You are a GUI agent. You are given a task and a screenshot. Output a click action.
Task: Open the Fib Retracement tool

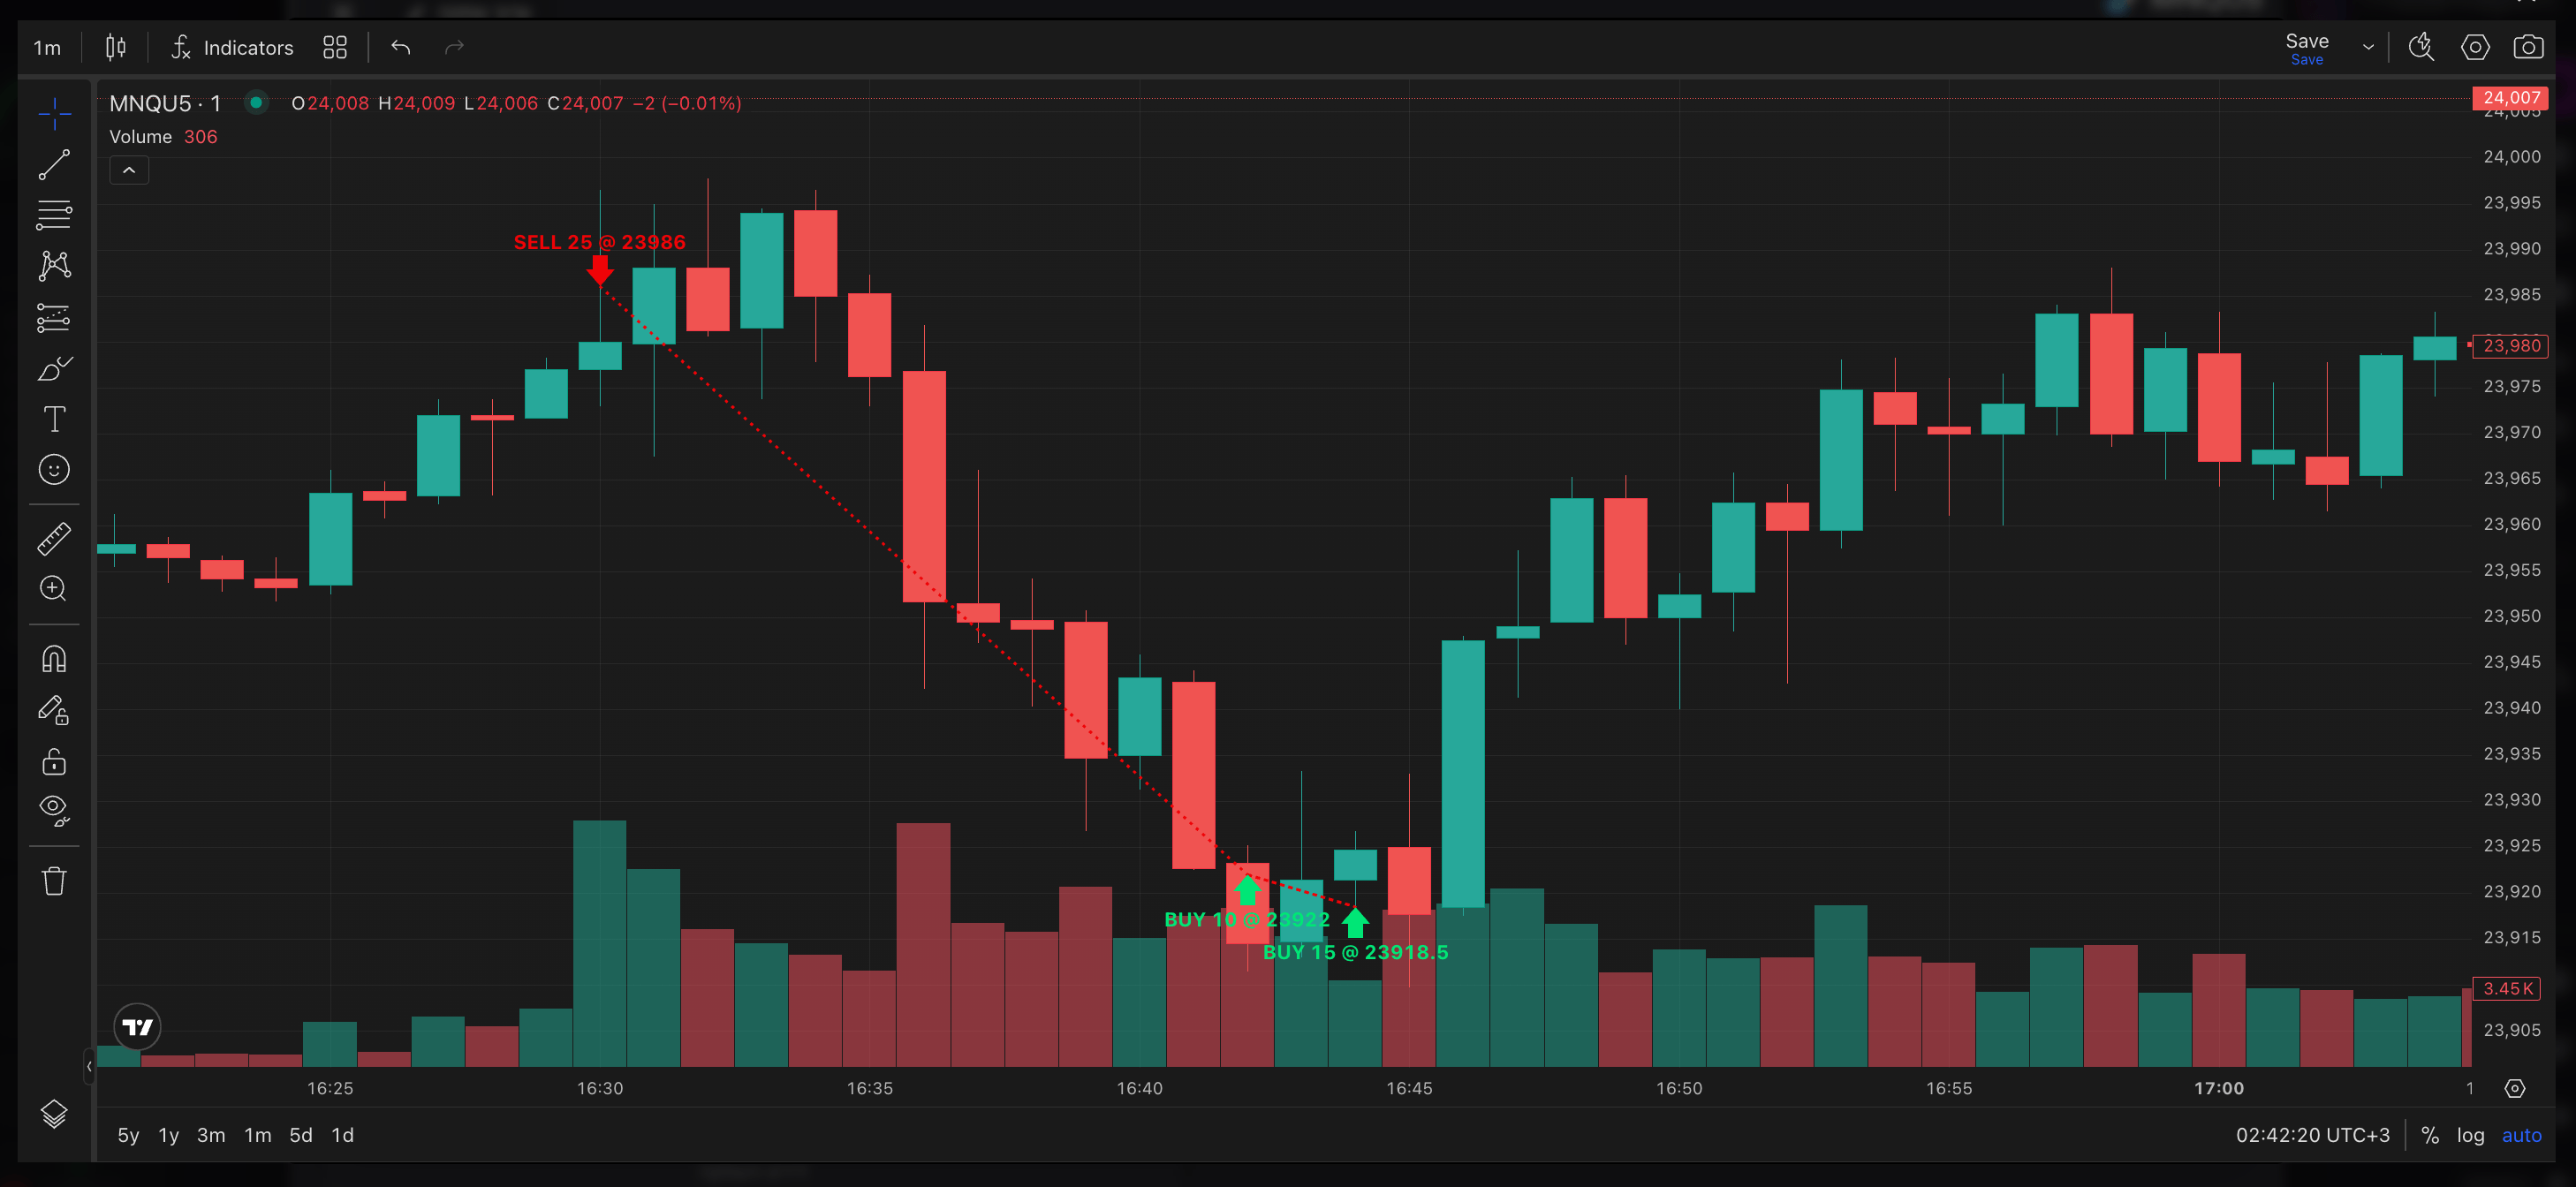point(55,214)
